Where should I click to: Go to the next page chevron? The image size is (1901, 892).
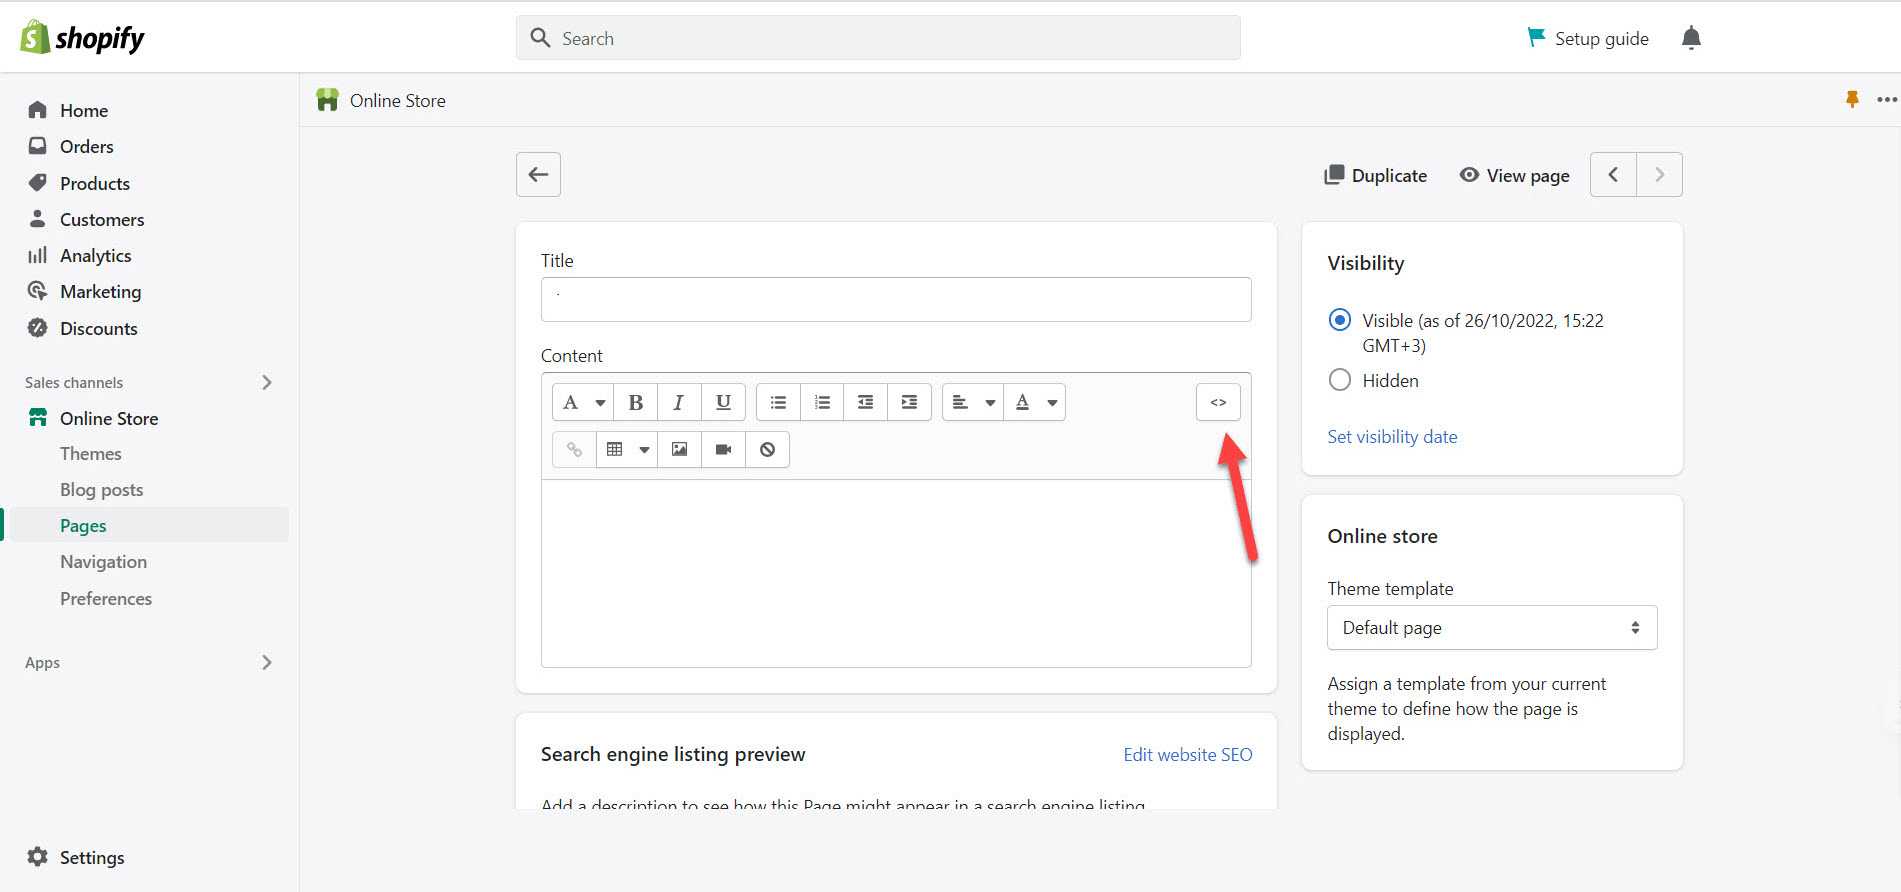coord(1659,174)
